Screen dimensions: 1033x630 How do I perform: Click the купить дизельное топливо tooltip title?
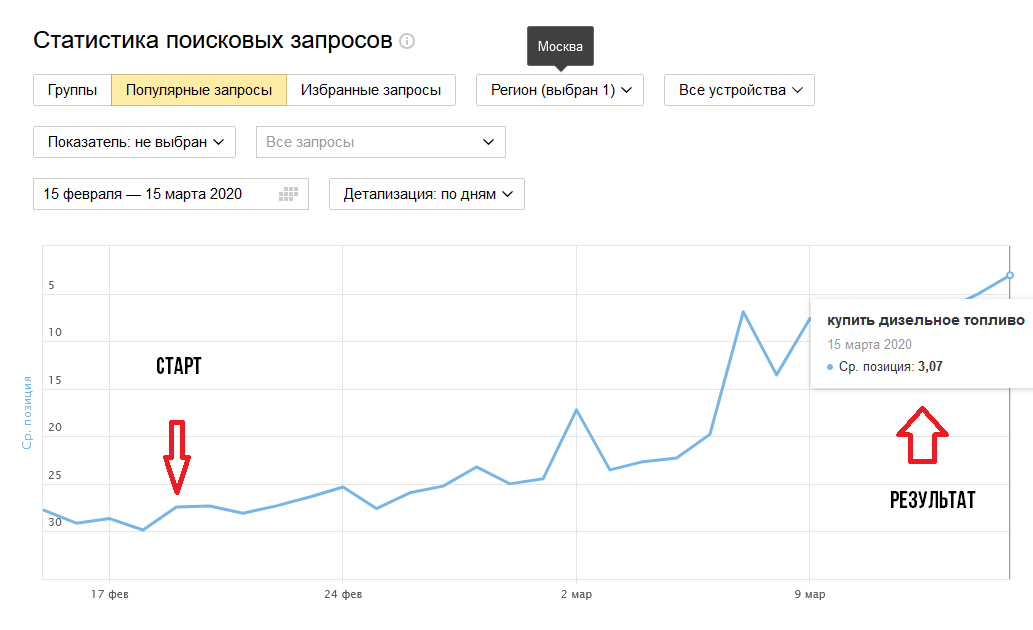(926, 321)
